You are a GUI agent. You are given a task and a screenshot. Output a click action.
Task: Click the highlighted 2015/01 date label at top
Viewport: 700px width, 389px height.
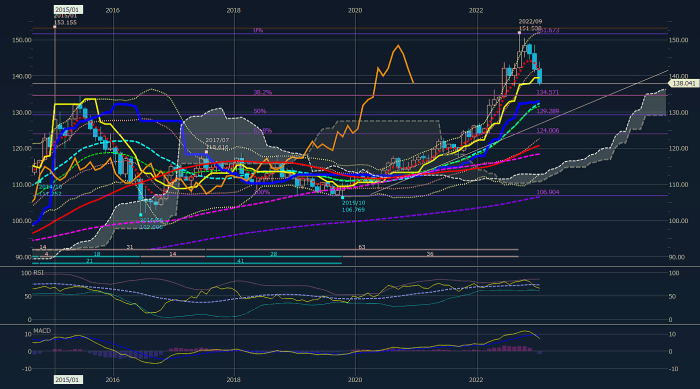click(68, 9)
